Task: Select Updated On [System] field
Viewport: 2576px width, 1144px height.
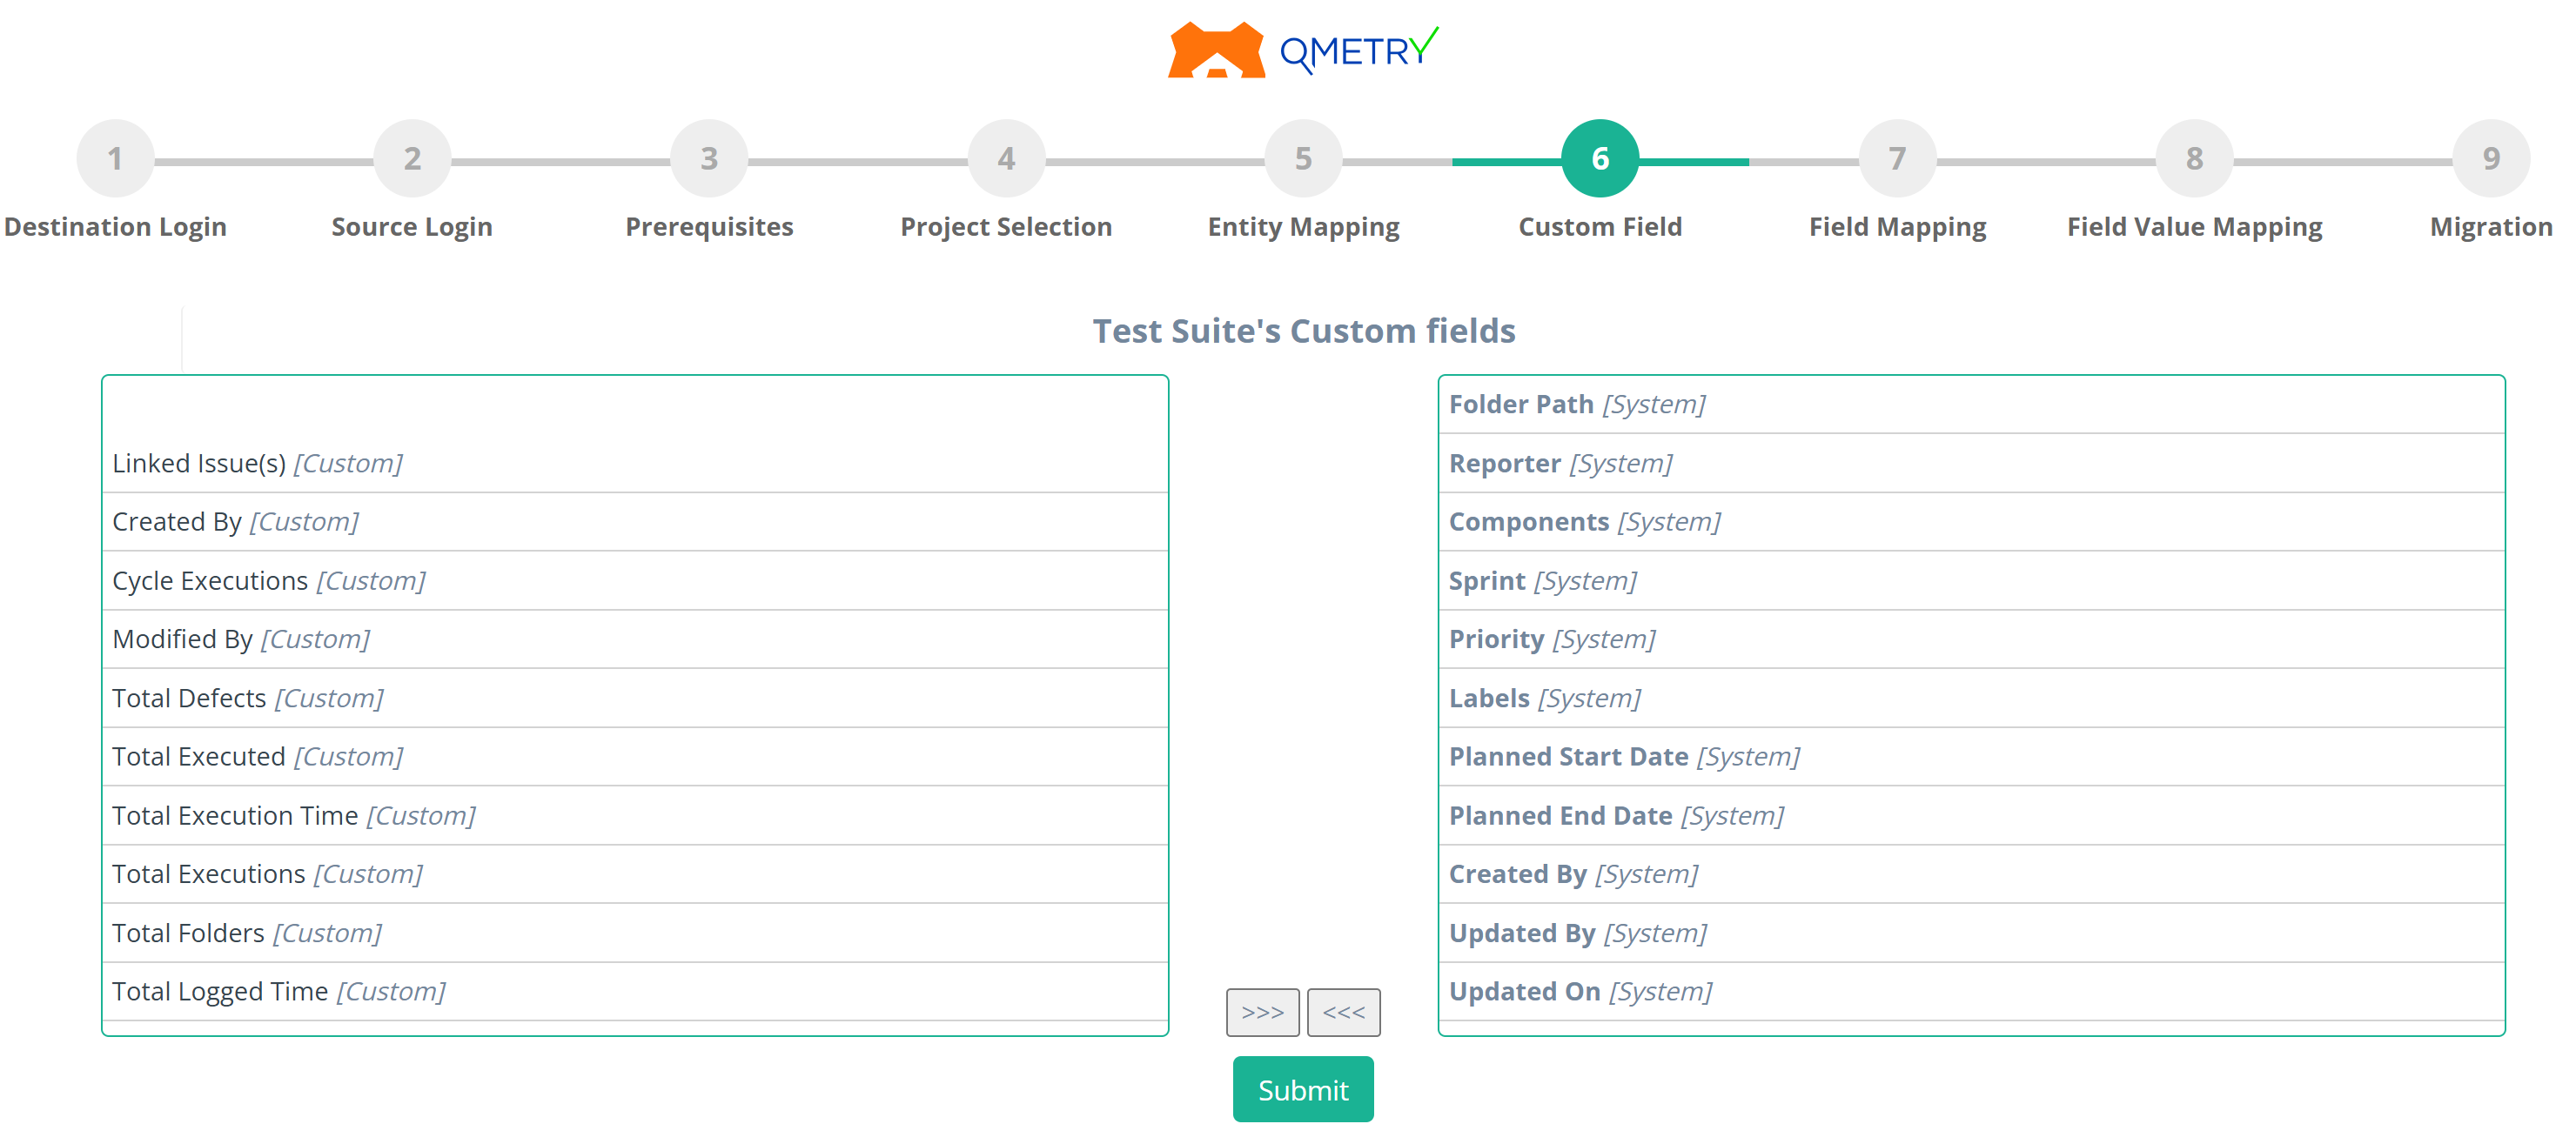Action: (1971, 992)
